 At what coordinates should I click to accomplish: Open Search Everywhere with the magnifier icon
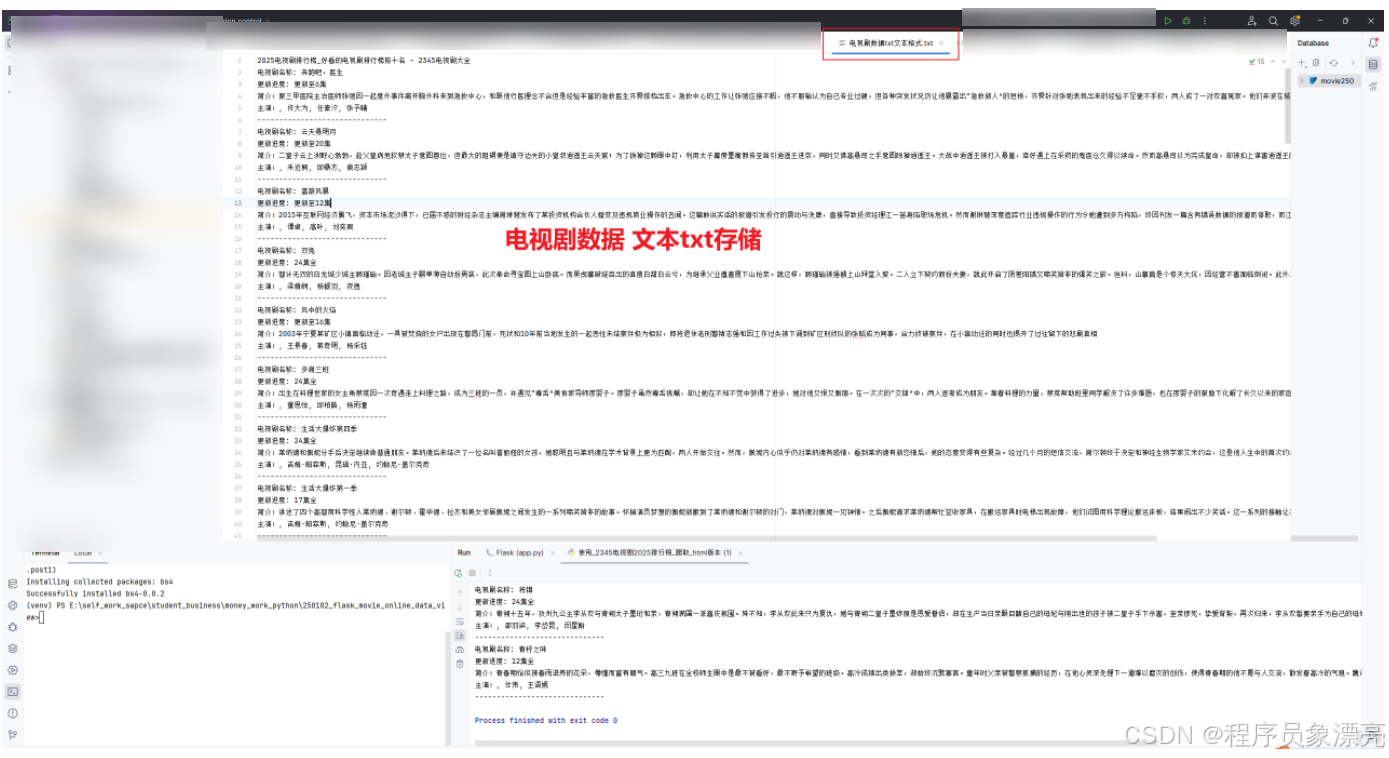[1273, 21]
